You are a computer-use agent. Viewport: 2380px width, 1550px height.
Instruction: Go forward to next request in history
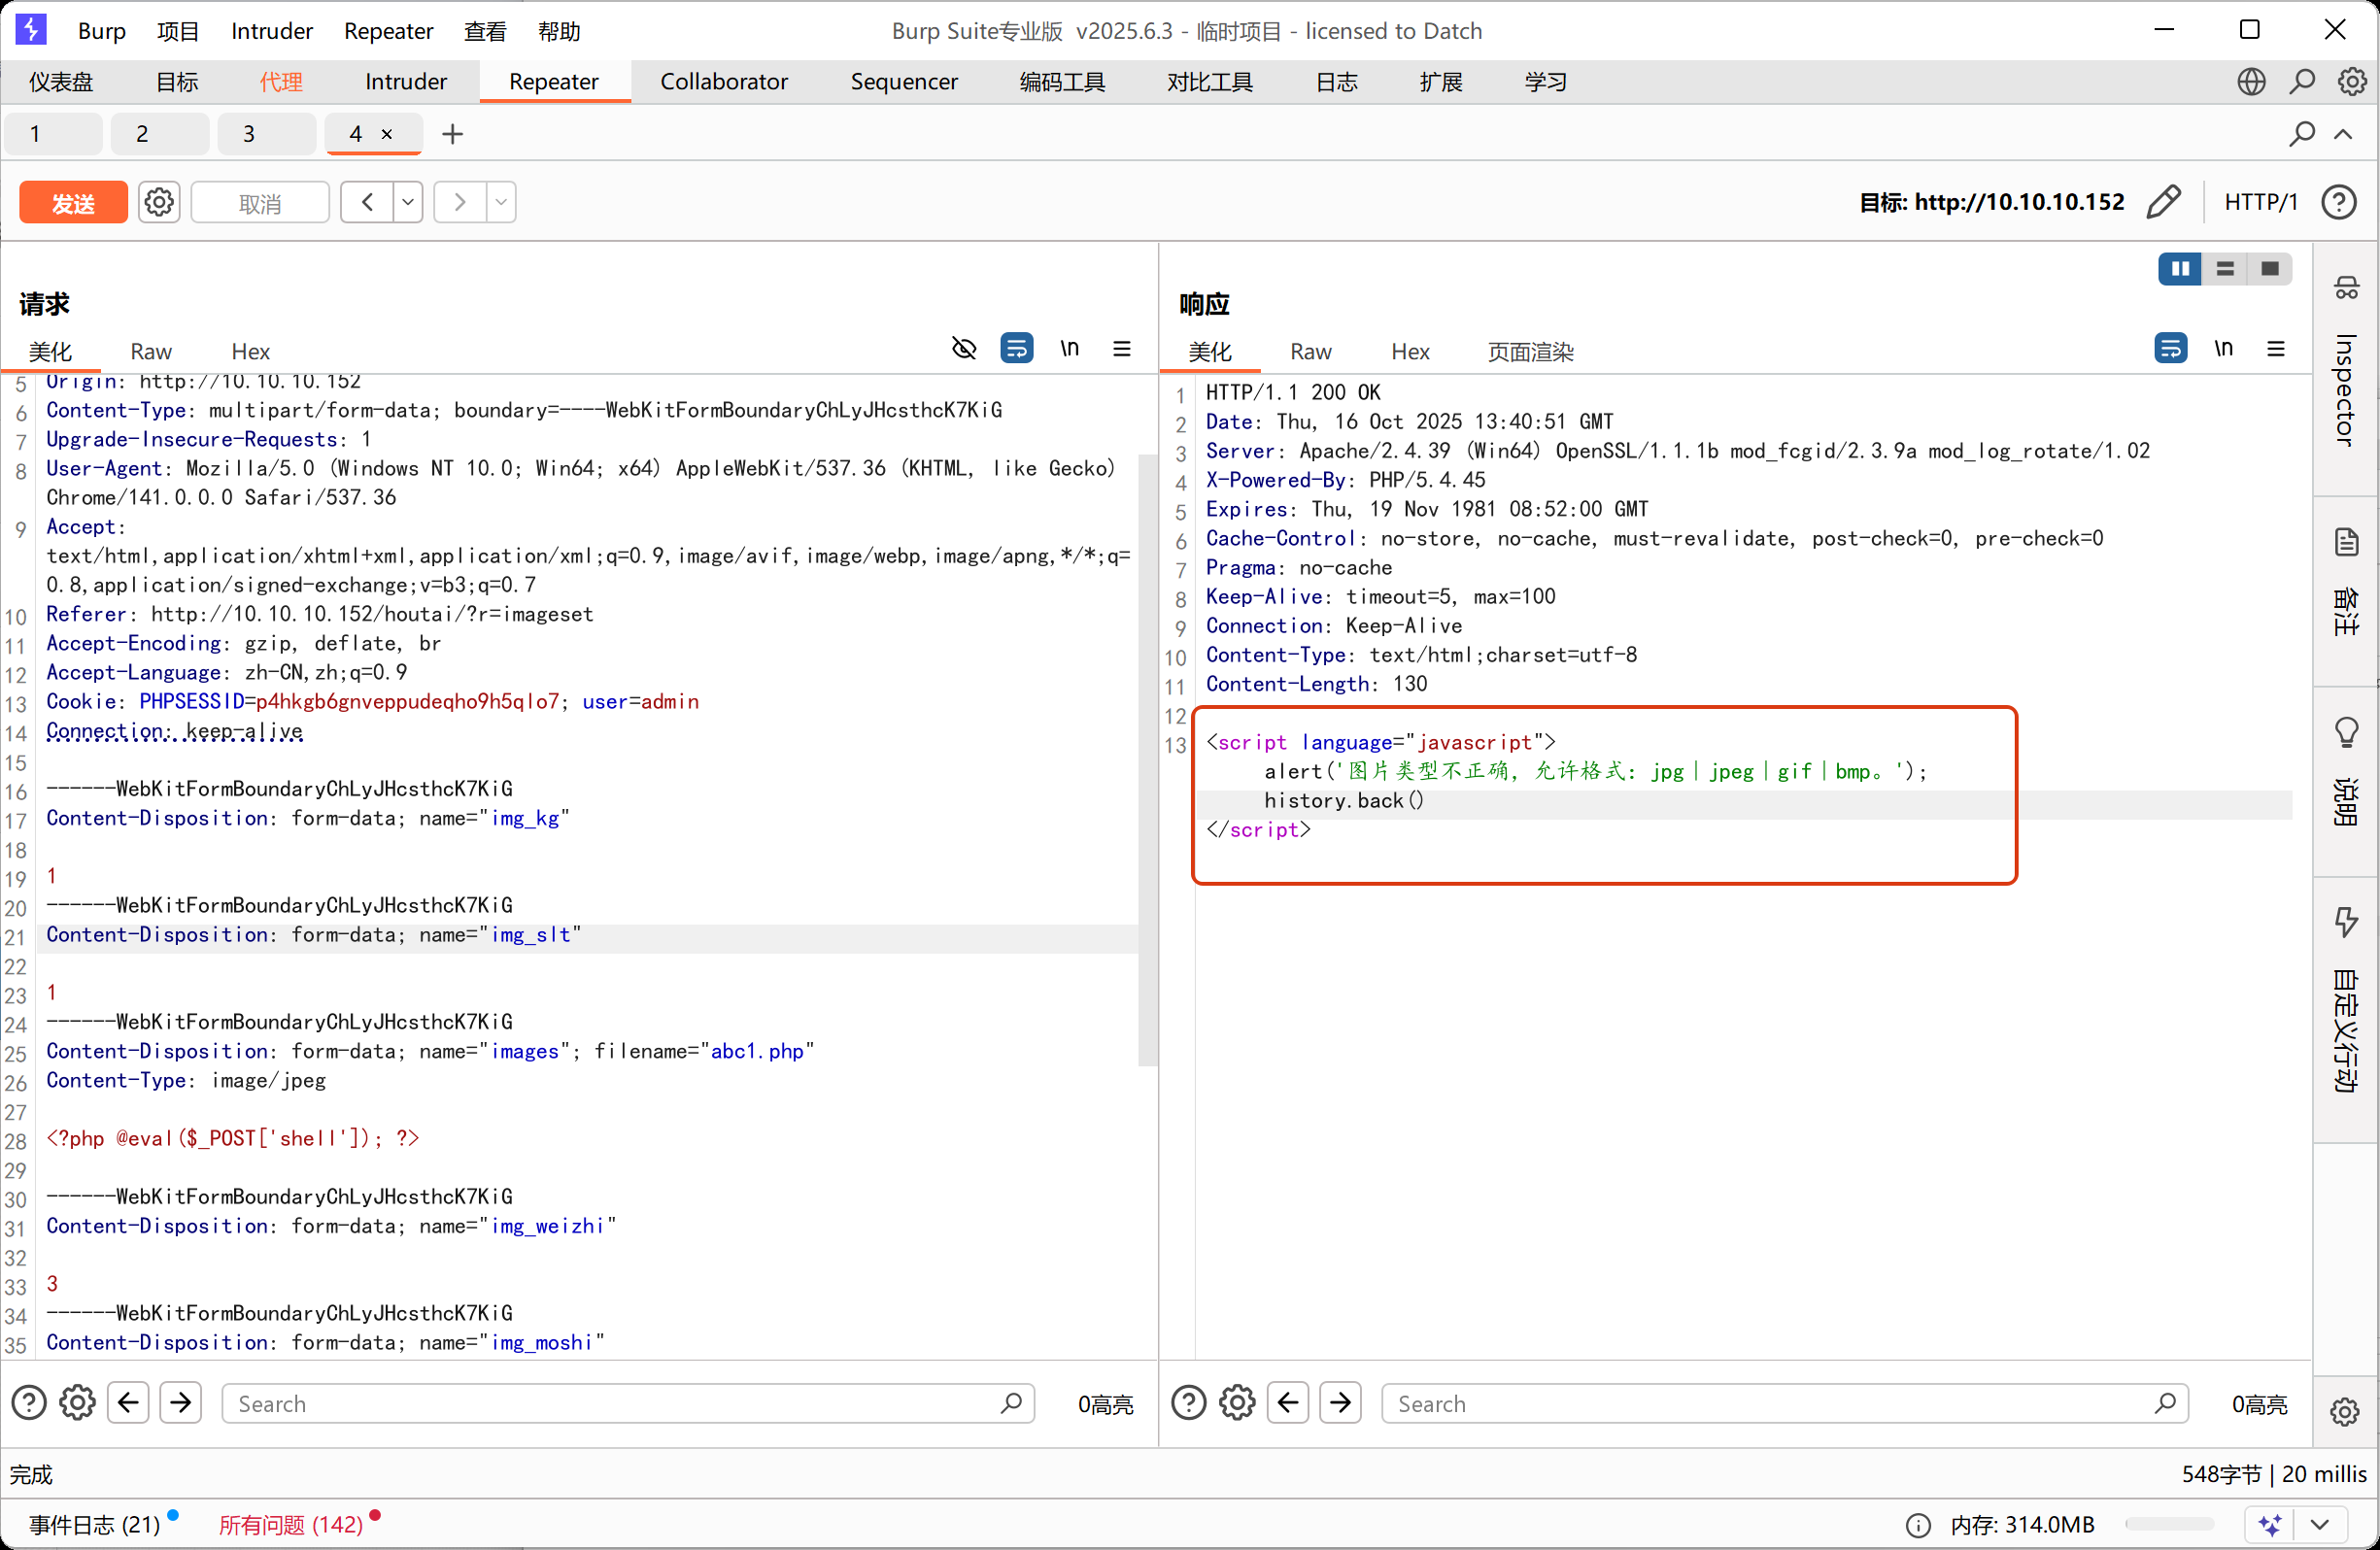(x=460, y=203)
